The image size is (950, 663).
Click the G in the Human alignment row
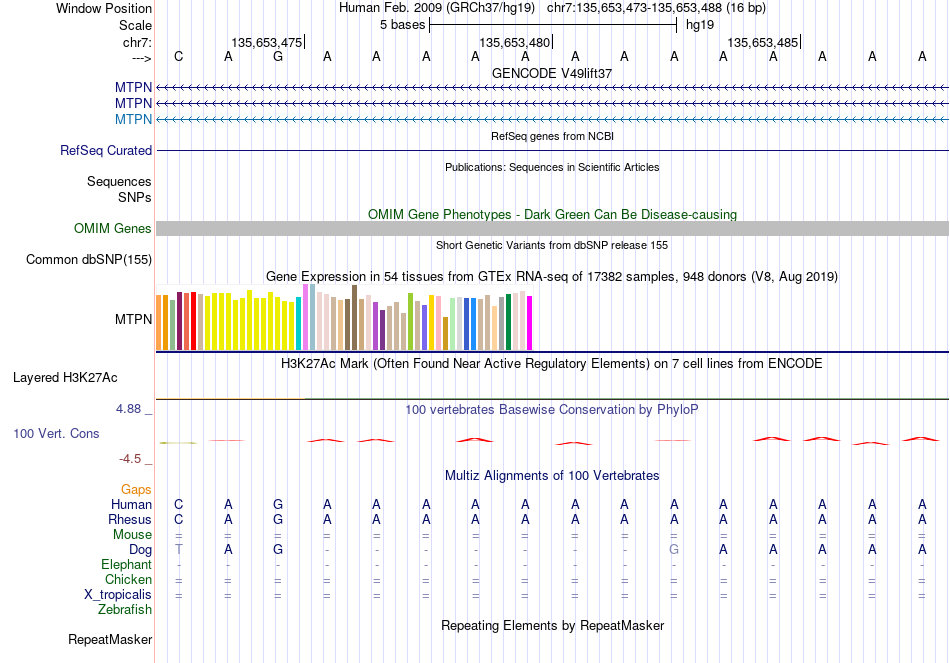pyautogui.click(x=277, y=504)
